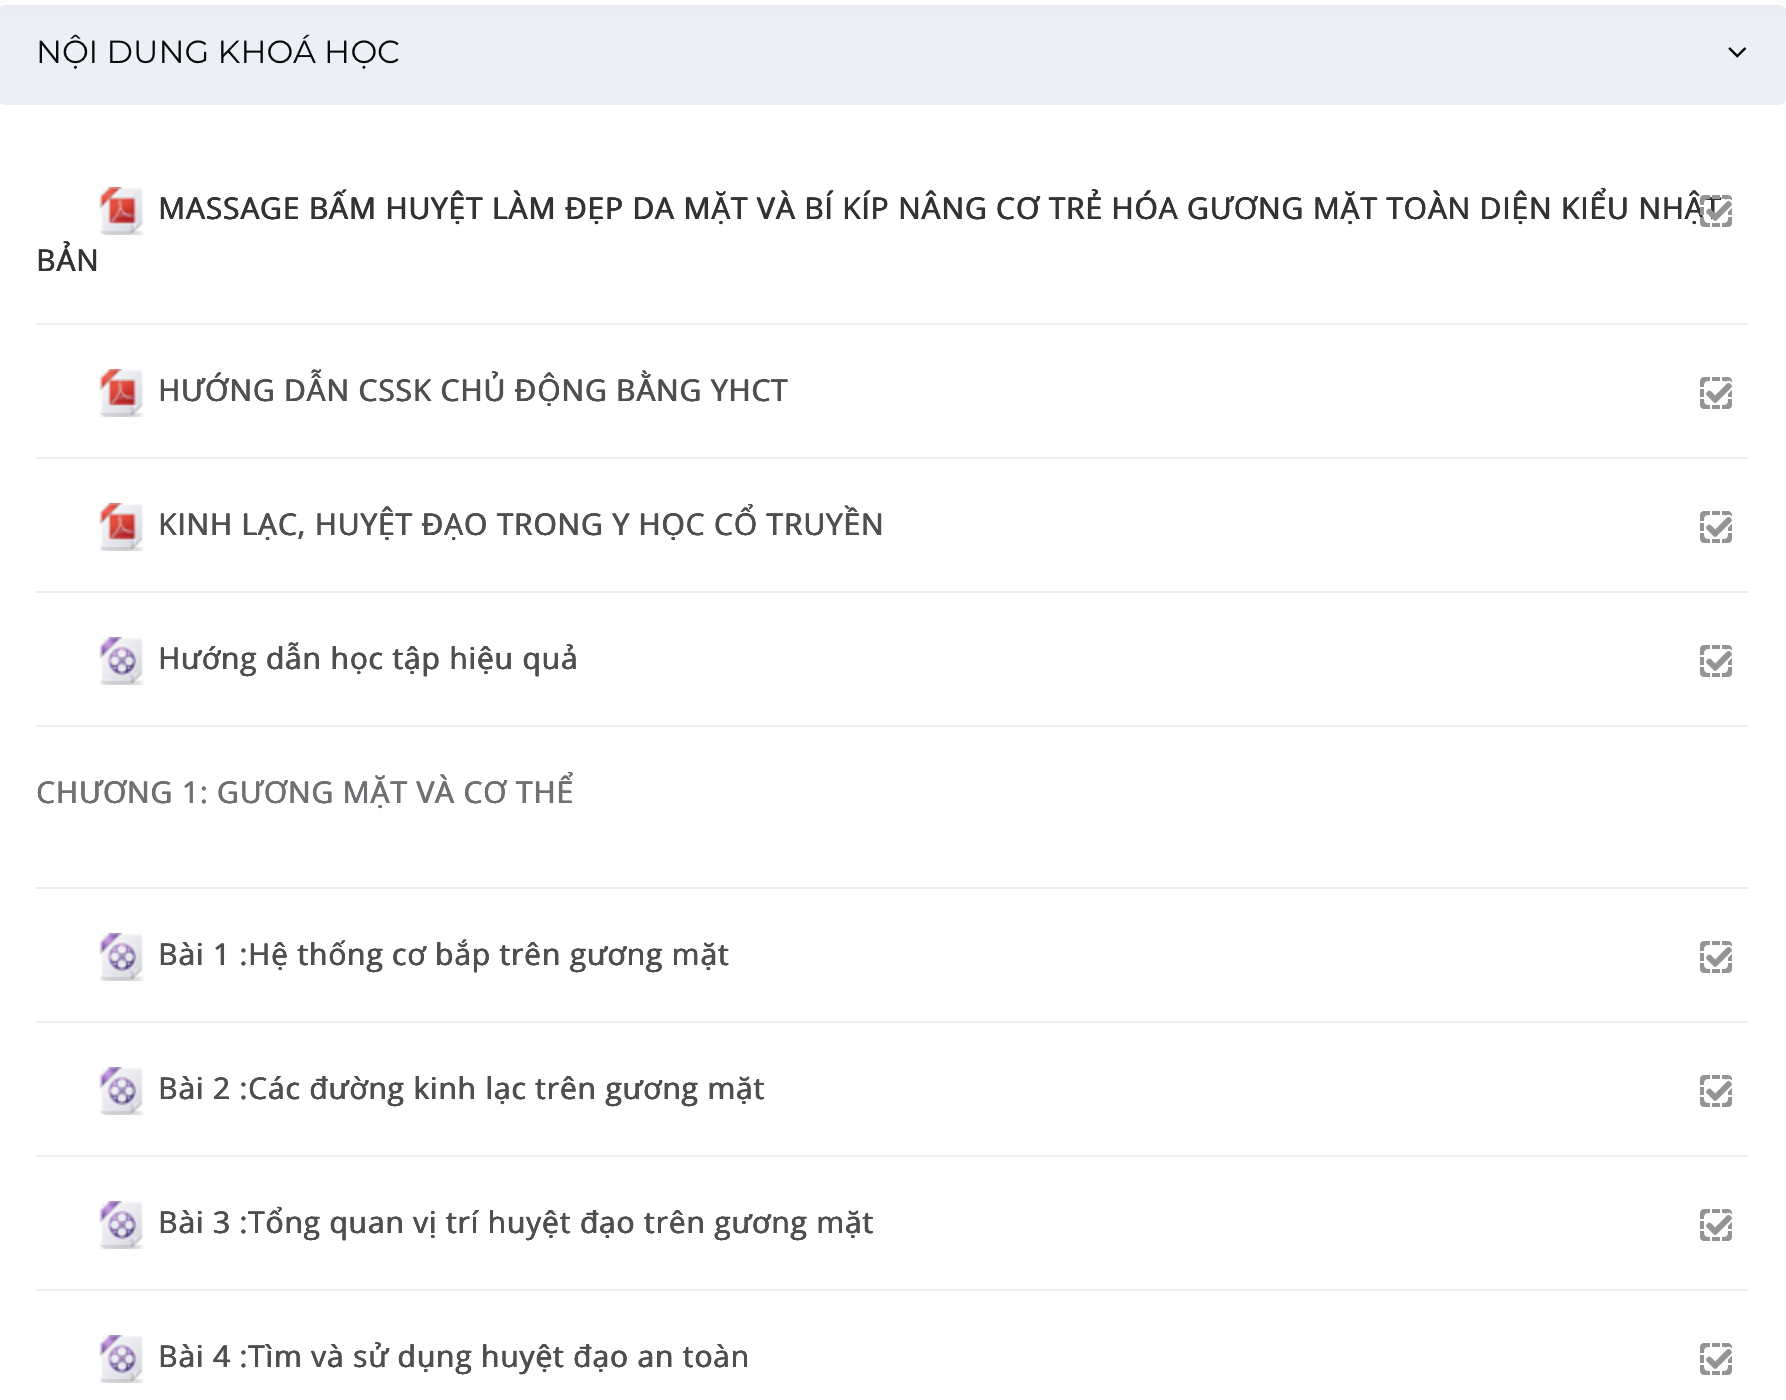
Task: Click video icon beside Bài 3 lesson
Action: [x=121, y=1224]
